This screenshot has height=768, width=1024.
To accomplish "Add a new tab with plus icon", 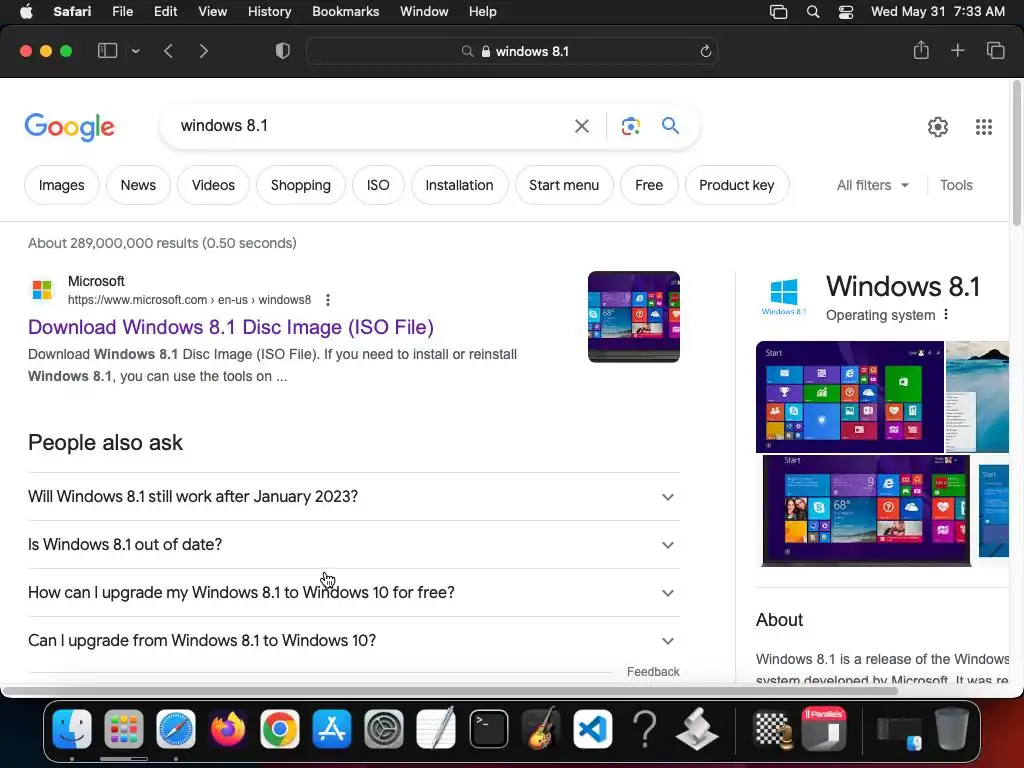I will (957, 50).
